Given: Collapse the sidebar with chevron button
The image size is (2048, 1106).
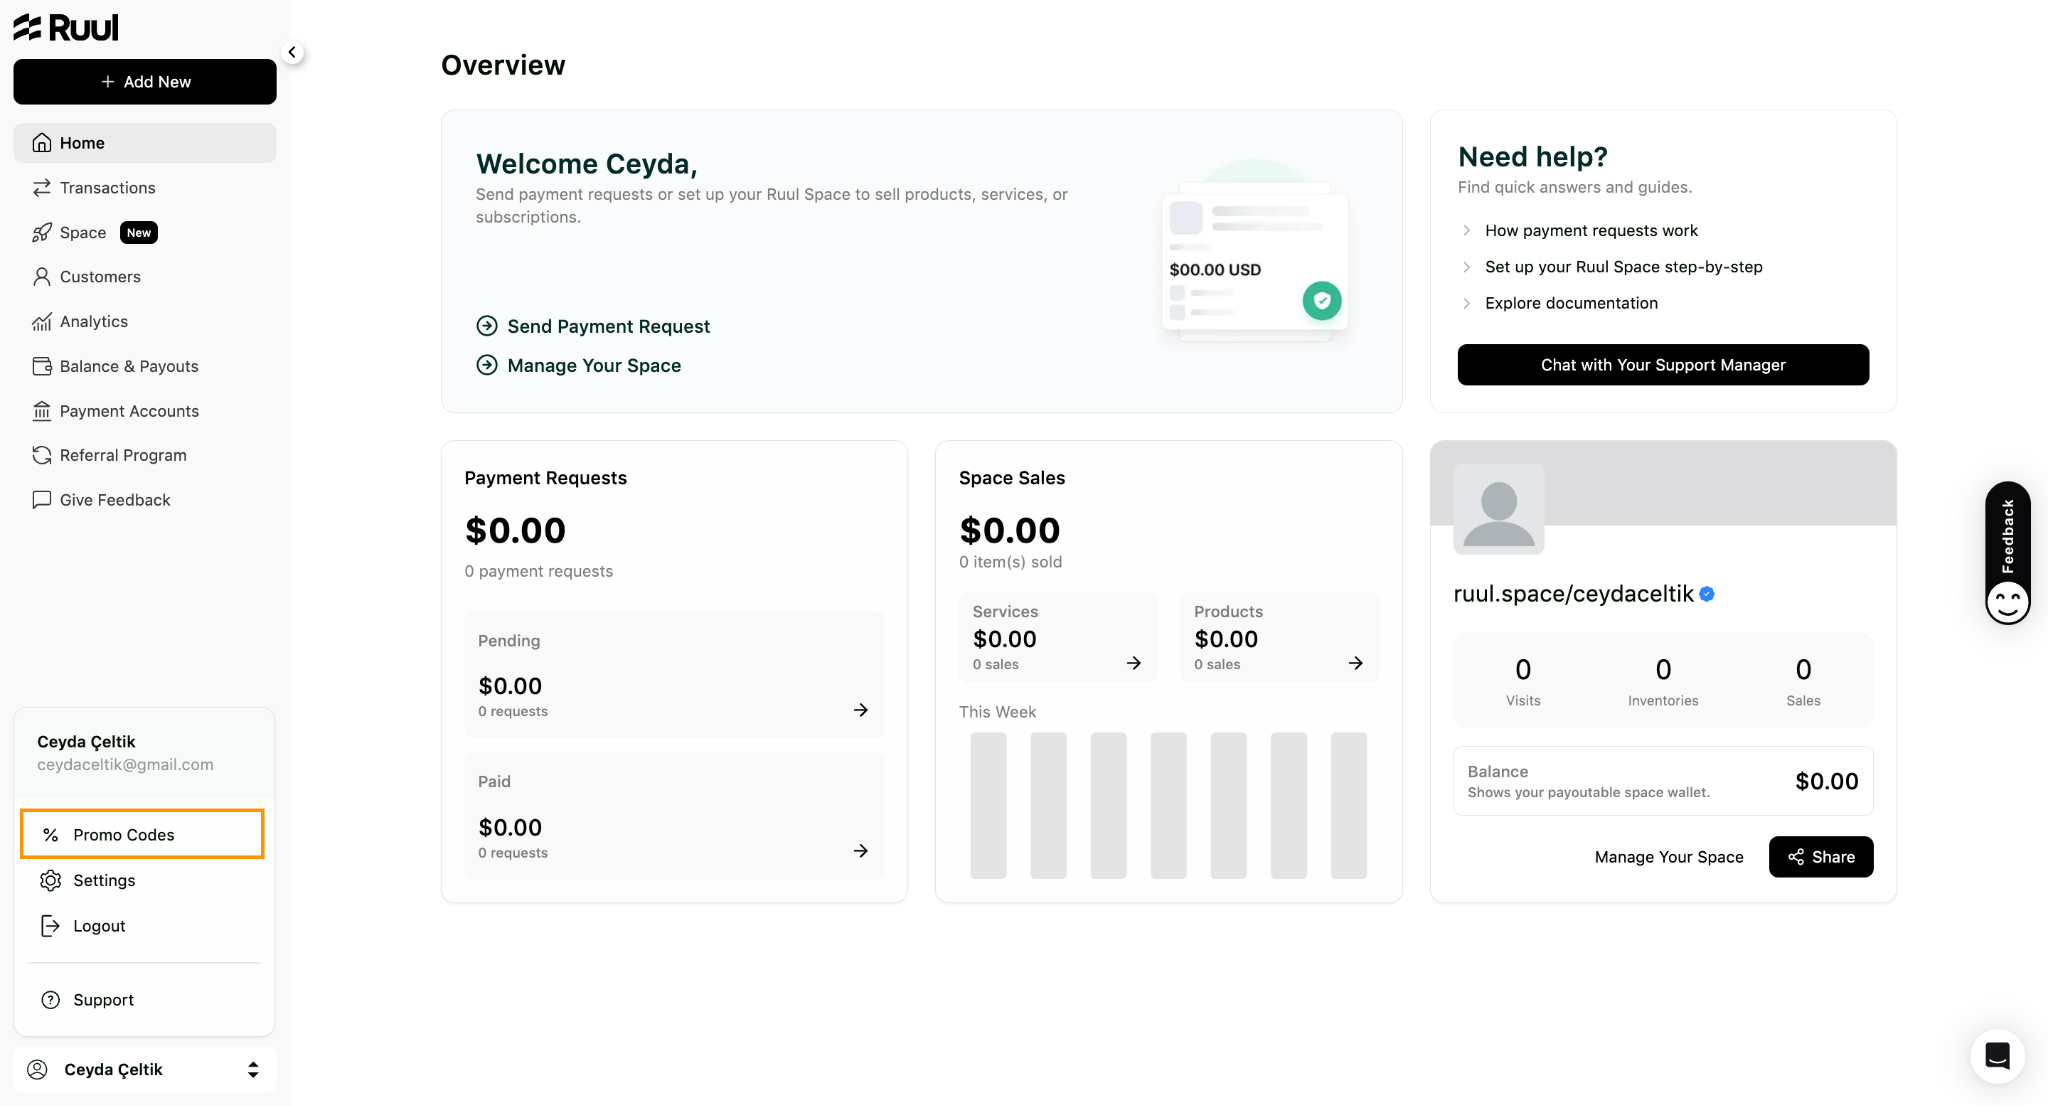Looking at the screenshot, I should pos(292,53).
